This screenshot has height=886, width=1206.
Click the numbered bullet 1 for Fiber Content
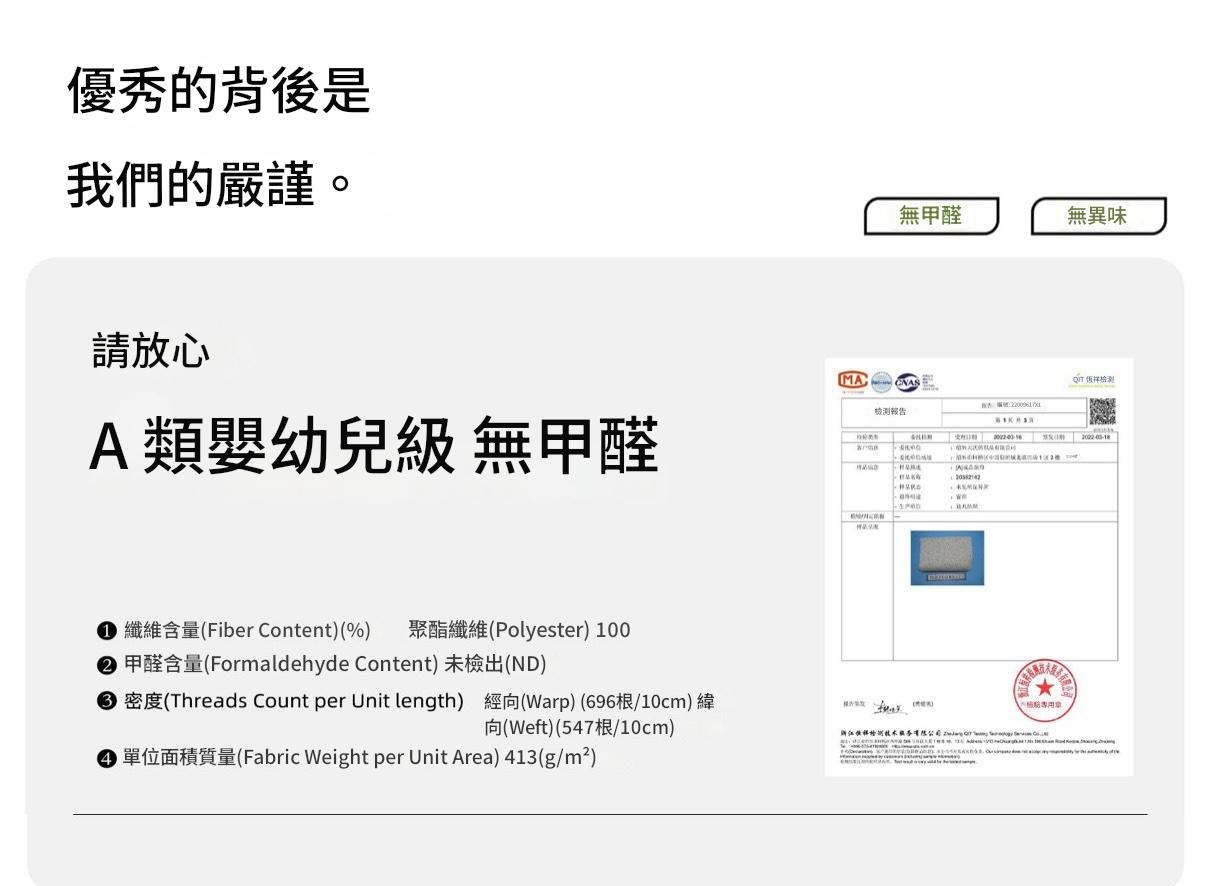coord(106,631)
